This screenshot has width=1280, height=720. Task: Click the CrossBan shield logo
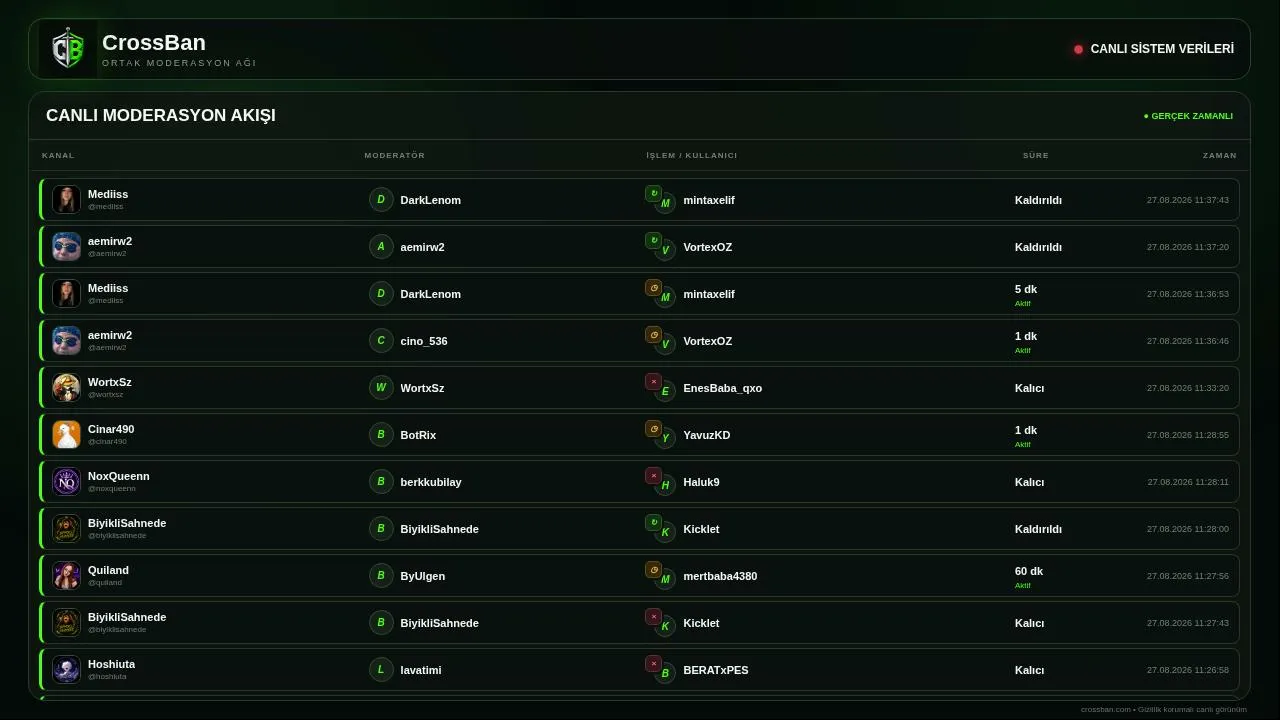coord(68,49)
